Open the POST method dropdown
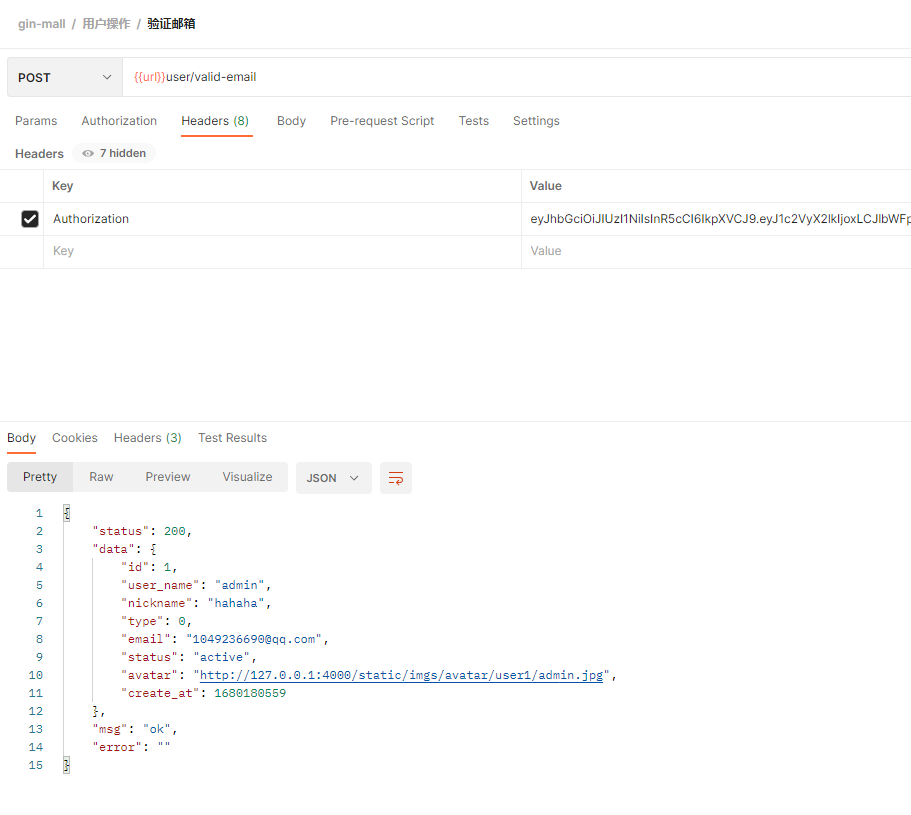 pos(65,77)
